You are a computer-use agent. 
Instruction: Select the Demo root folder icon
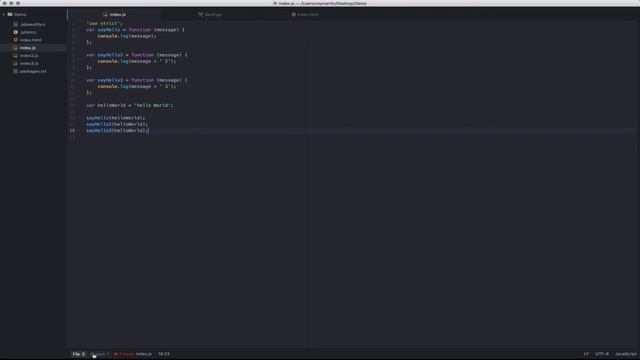click(10, 14)
